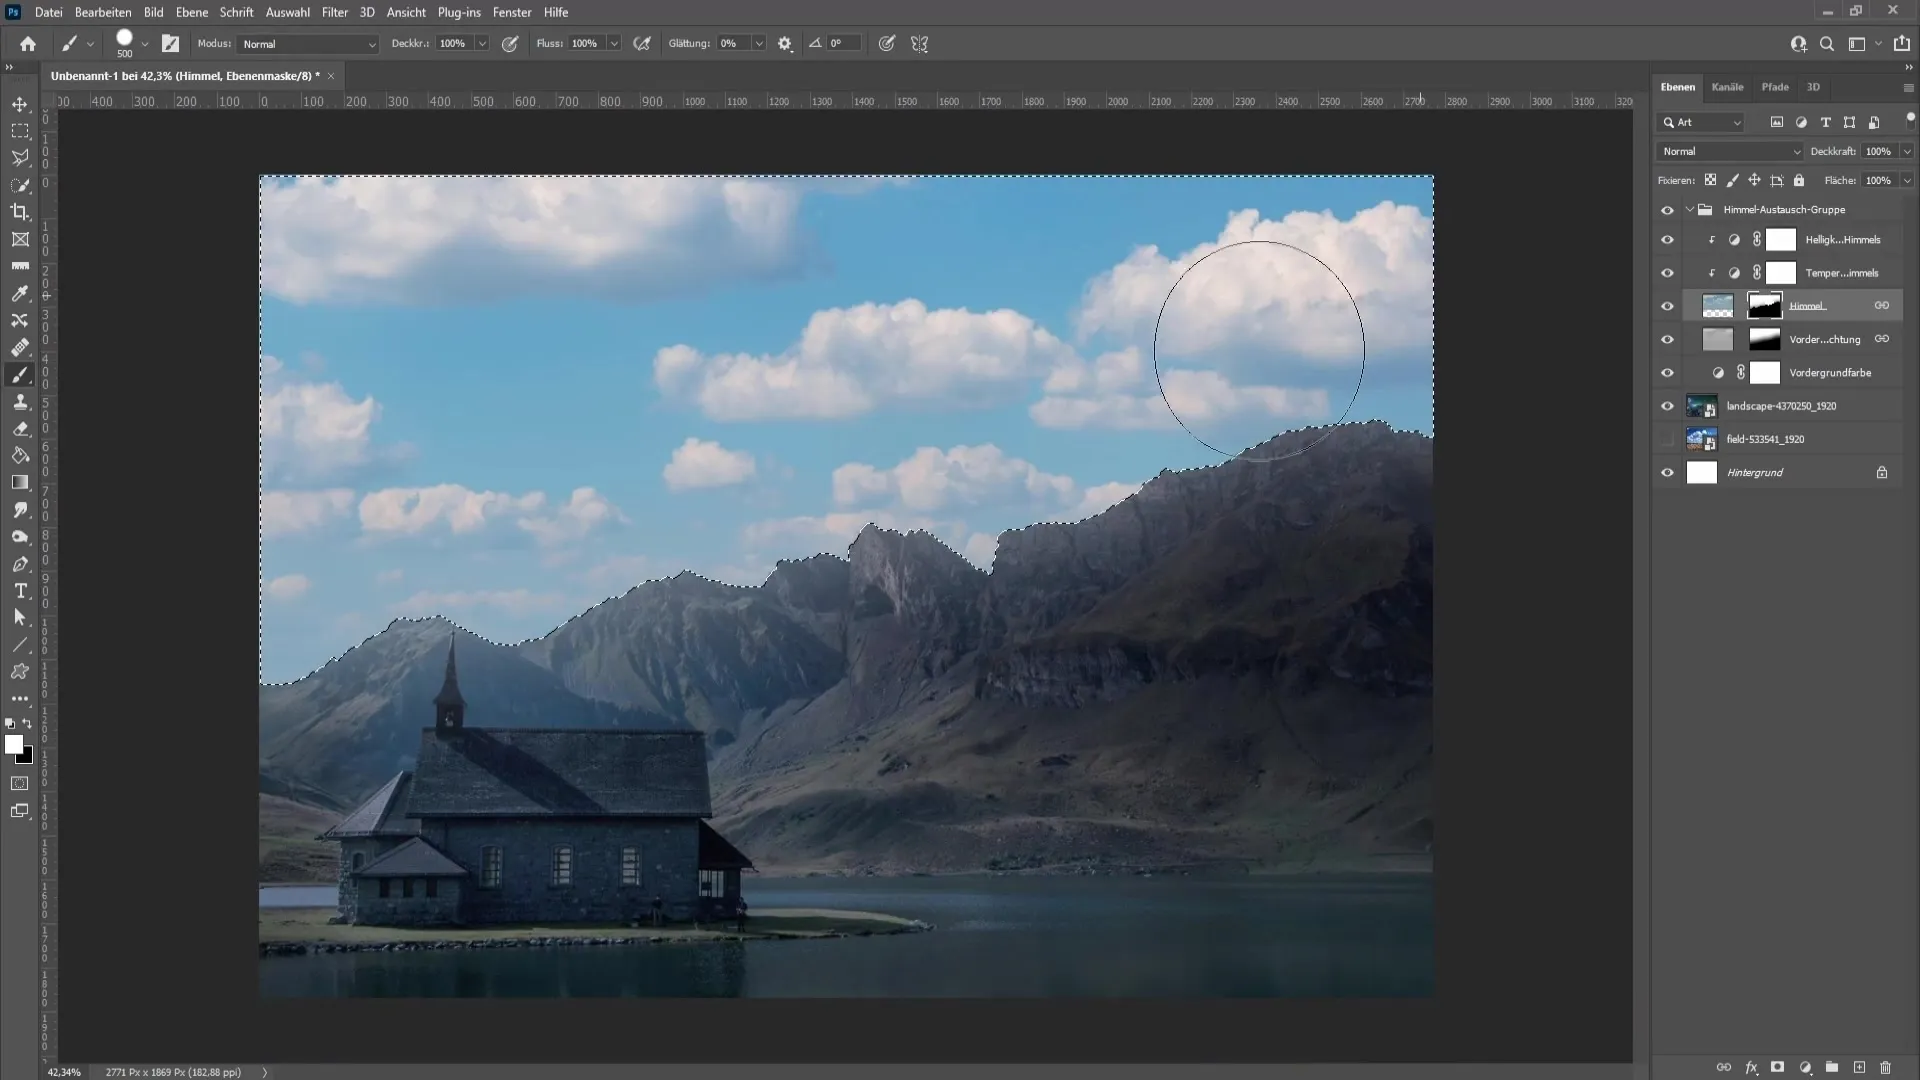Switch to the Kanäle tab
This screenshot has width=1920, height=1080.
1727,87
